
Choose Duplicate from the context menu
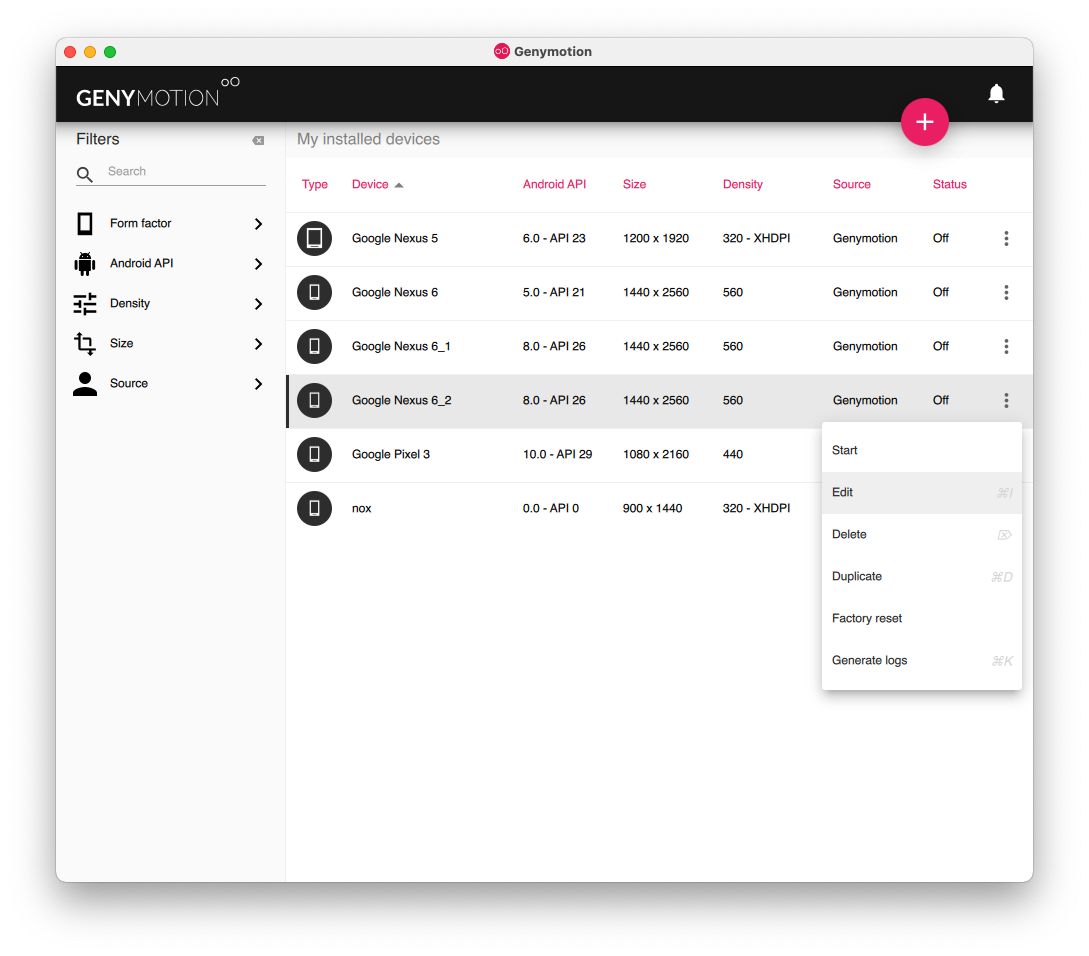click(x=922, y=577)
